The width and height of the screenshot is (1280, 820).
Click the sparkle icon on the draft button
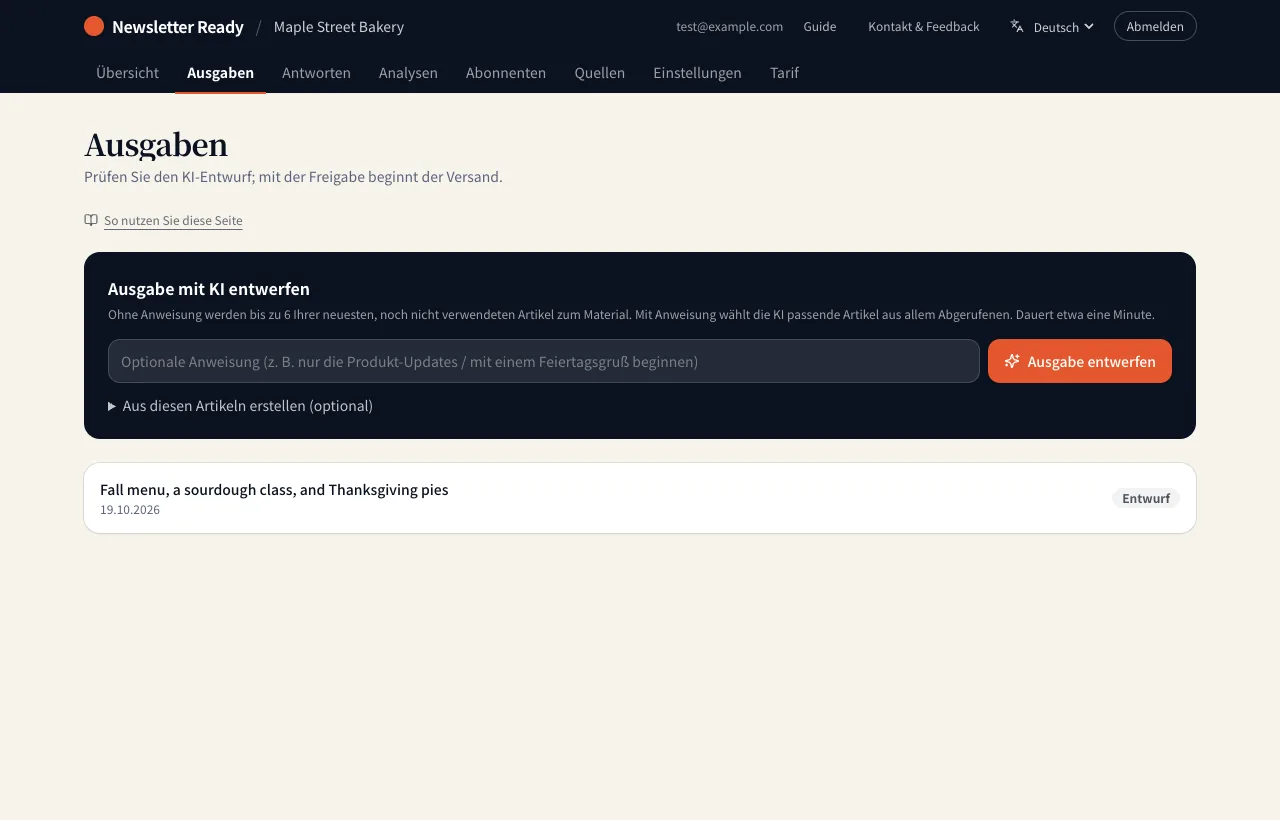1012,361
